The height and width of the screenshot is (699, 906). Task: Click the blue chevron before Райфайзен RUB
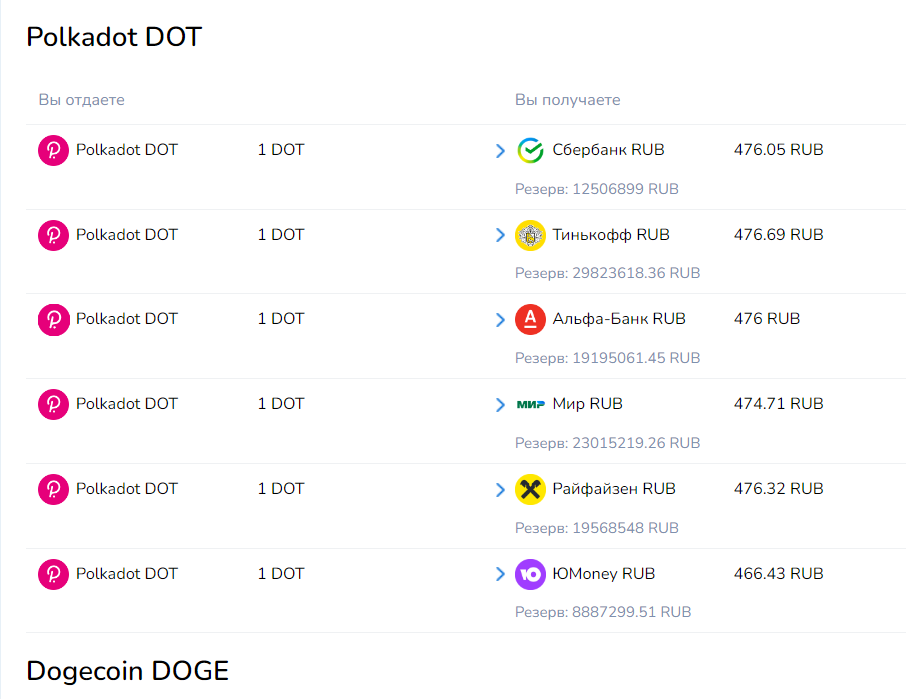coord(500,489)
